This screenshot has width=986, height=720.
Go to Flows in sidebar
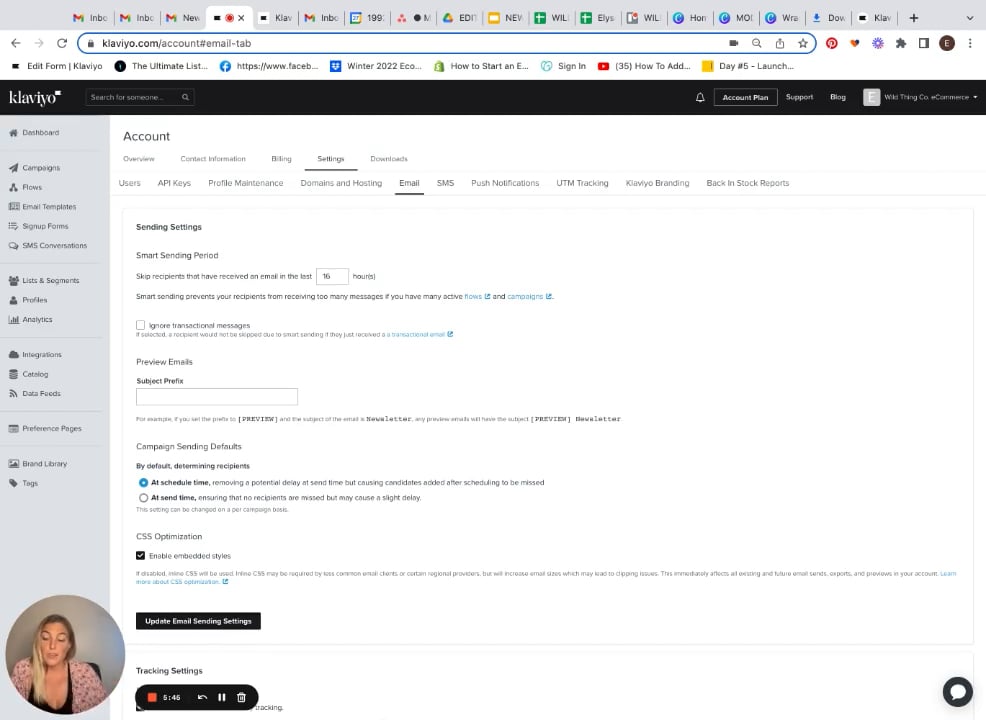tap(25, 187)
